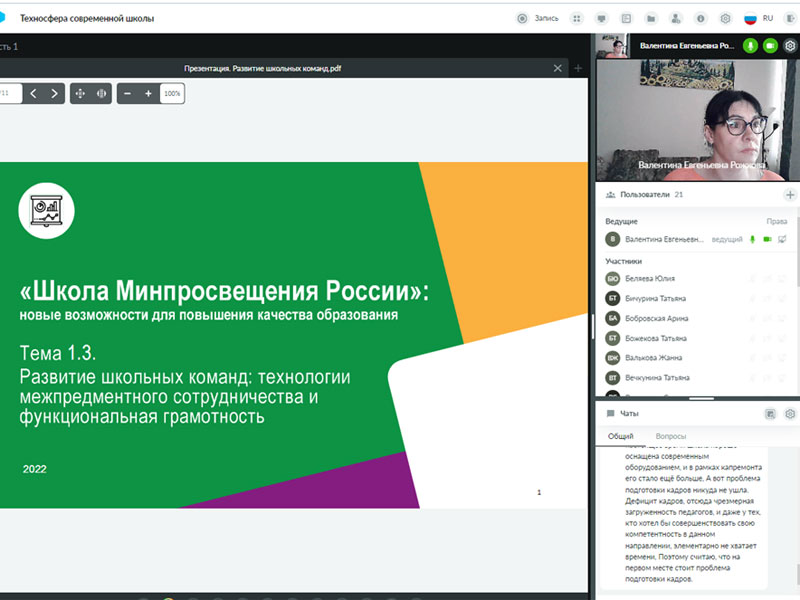Zoom in with the plus button
This screenshot has width=800, height=600.
(148, 93)
